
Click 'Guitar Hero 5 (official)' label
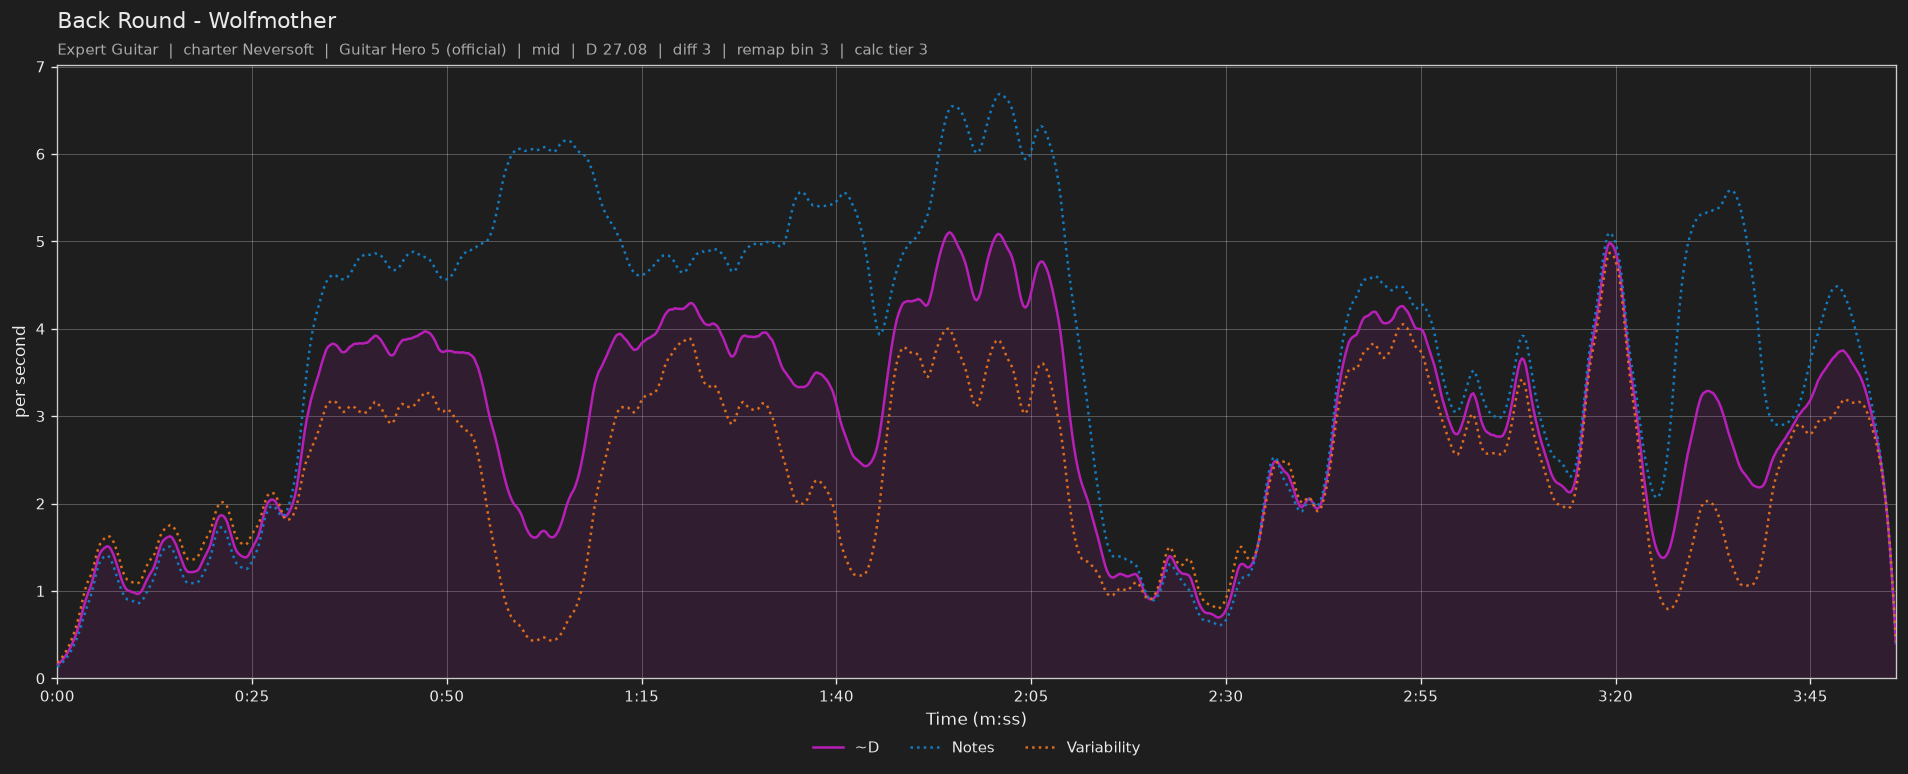pos(422,49)
